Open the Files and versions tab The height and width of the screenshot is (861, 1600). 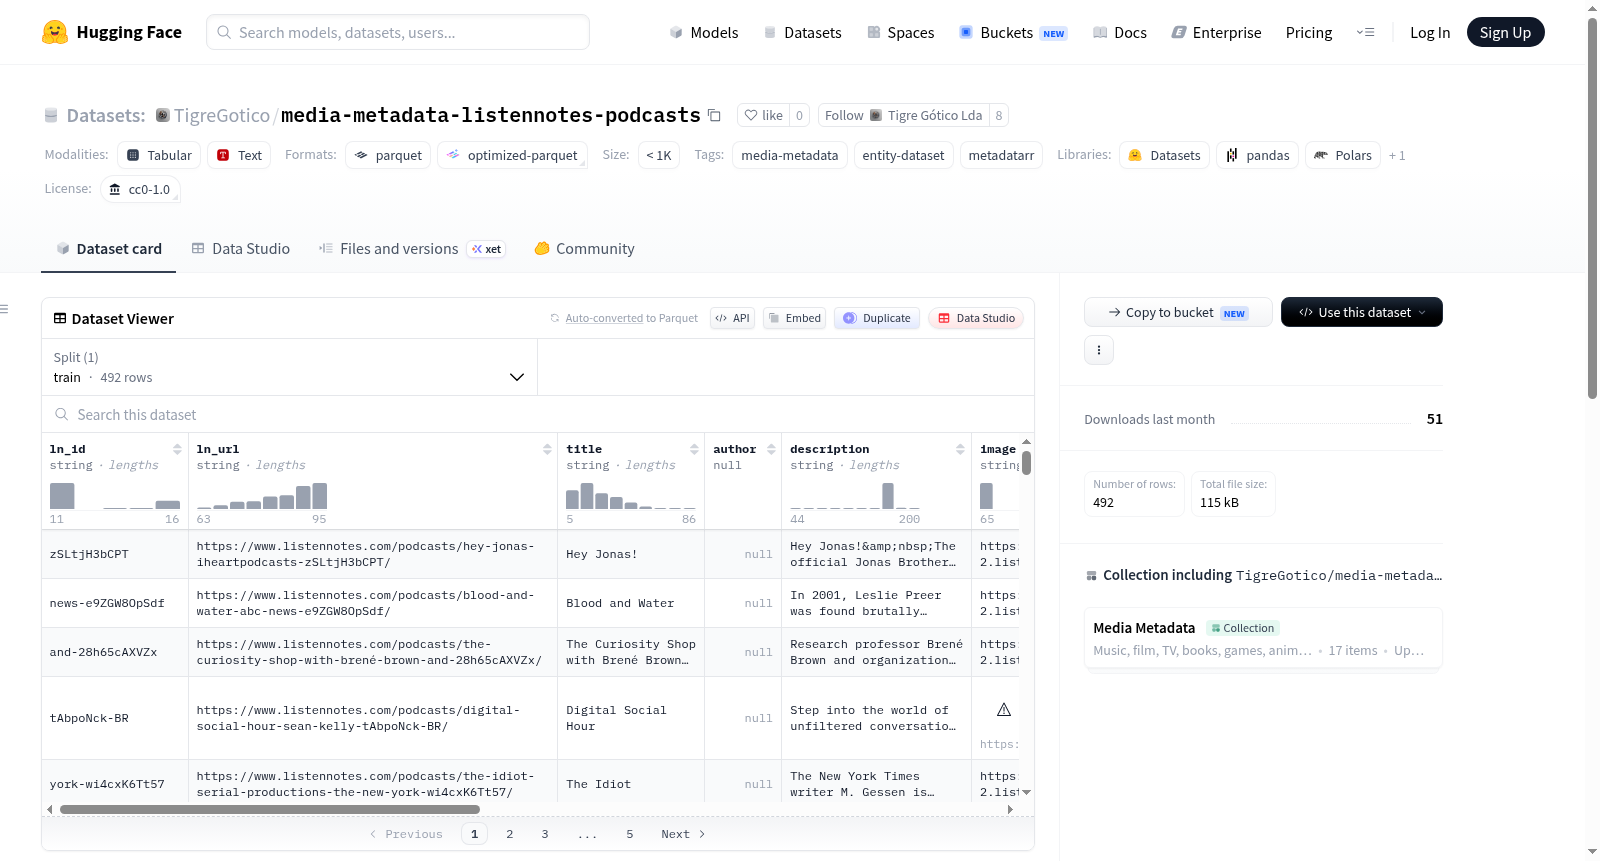[411, 249]
